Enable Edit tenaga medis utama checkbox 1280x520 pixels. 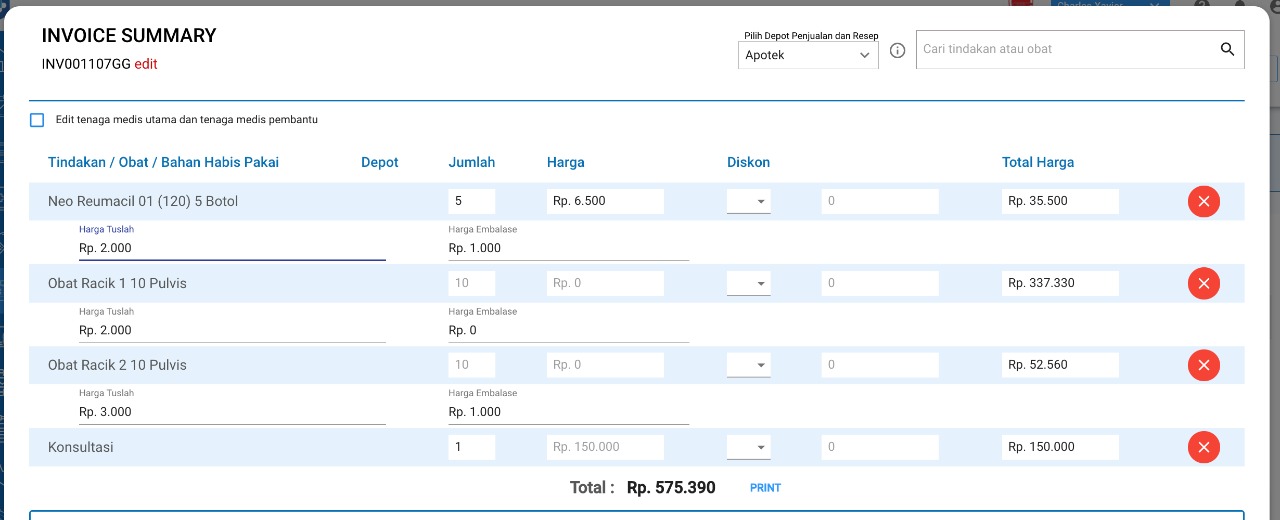point(37,120)
